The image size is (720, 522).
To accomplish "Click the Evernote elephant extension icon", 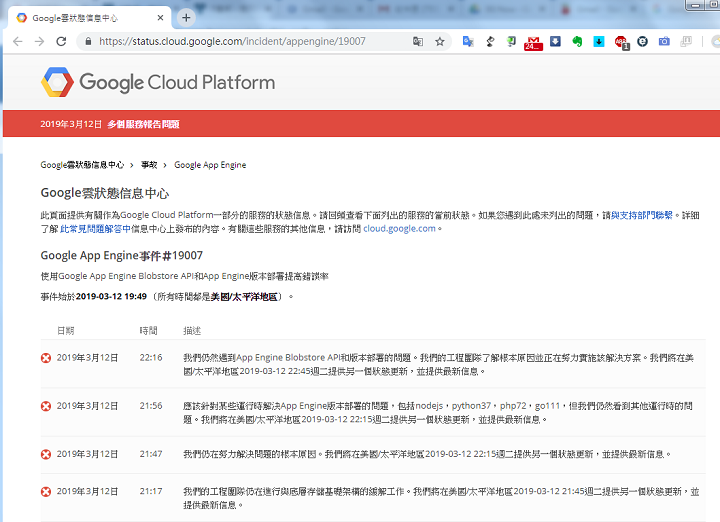I will (x=577, y=42).
